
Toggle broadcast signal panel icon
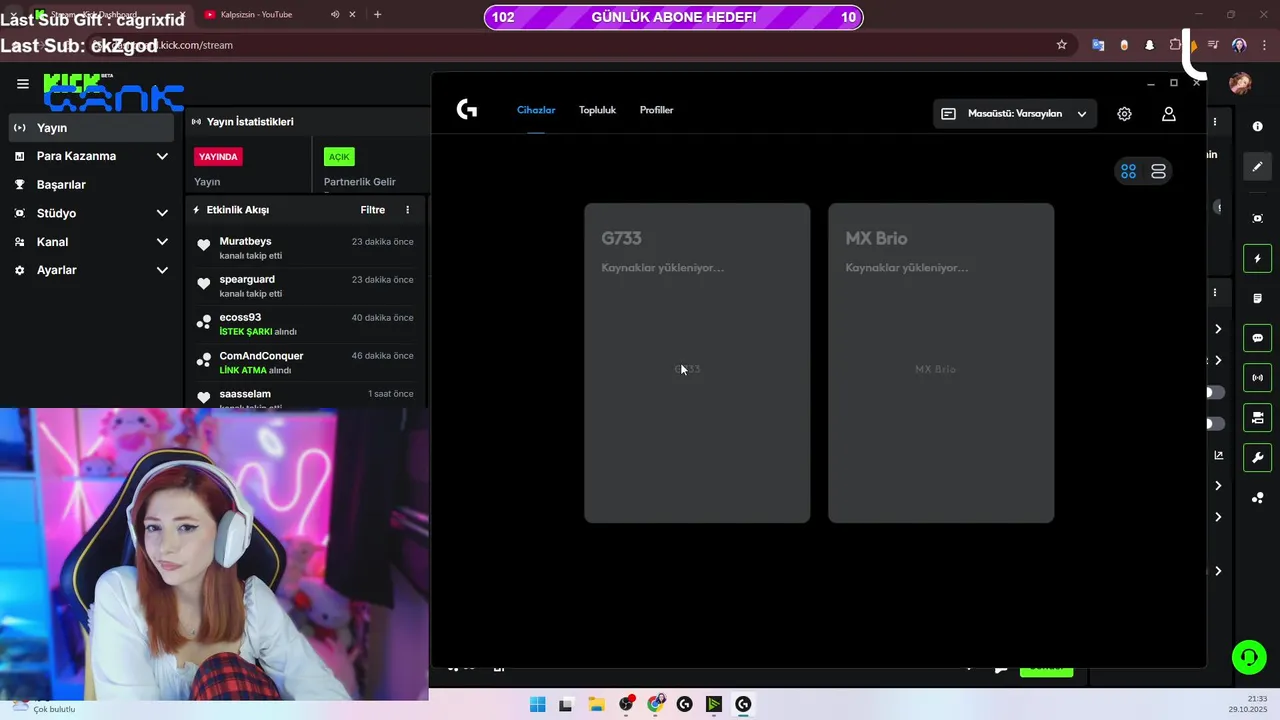[x=1257, y=378]
